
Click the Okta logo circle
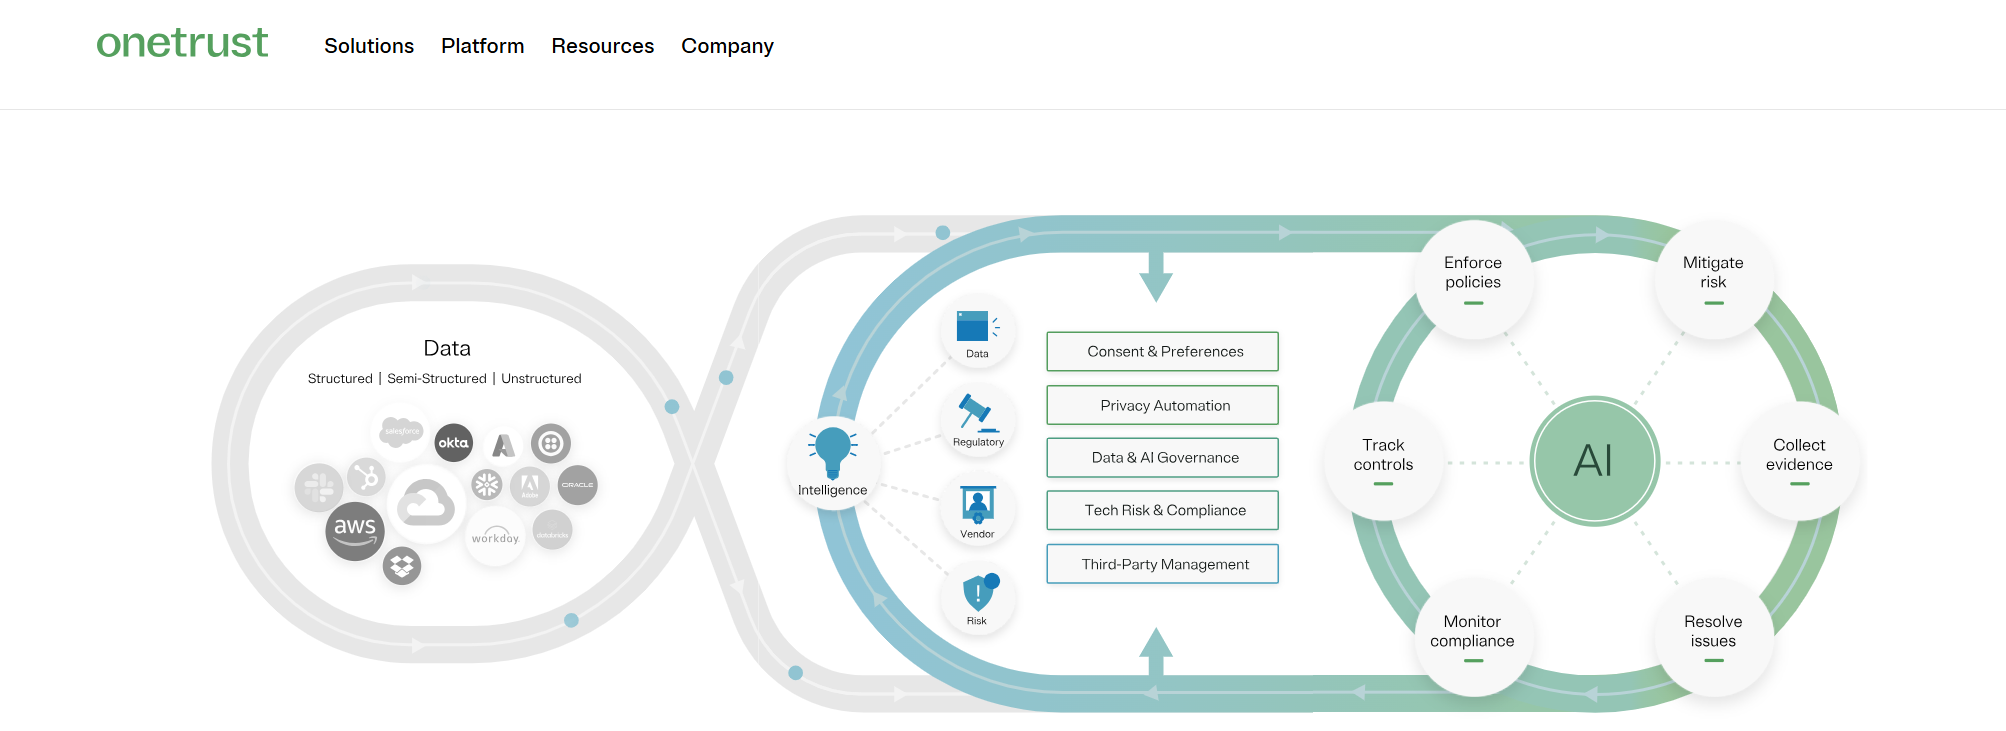(x=454, y=442)
